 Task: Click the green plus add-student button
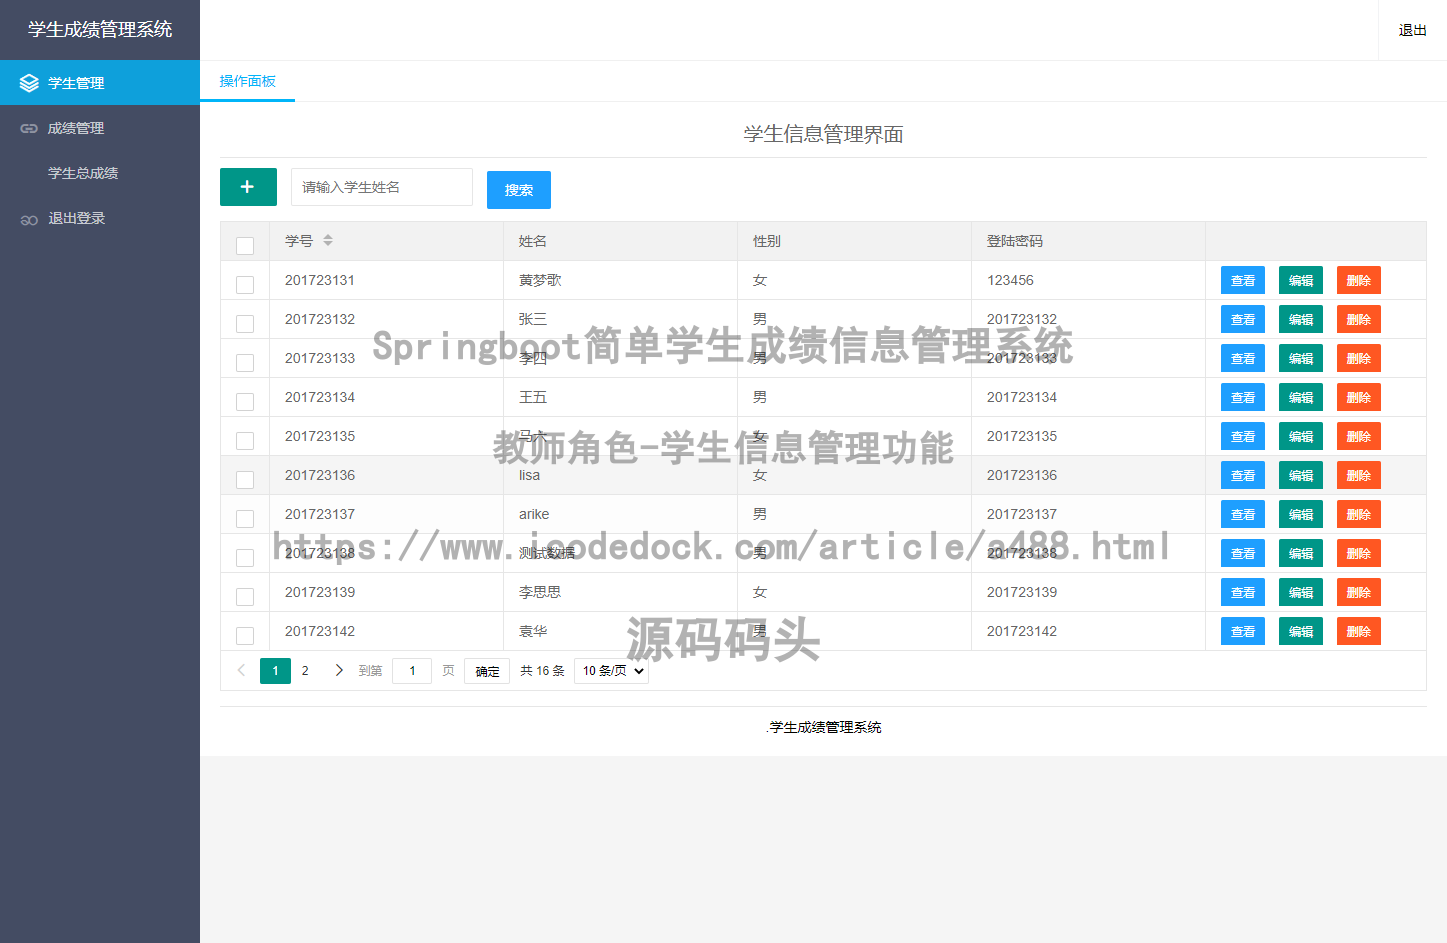[248, 187]
